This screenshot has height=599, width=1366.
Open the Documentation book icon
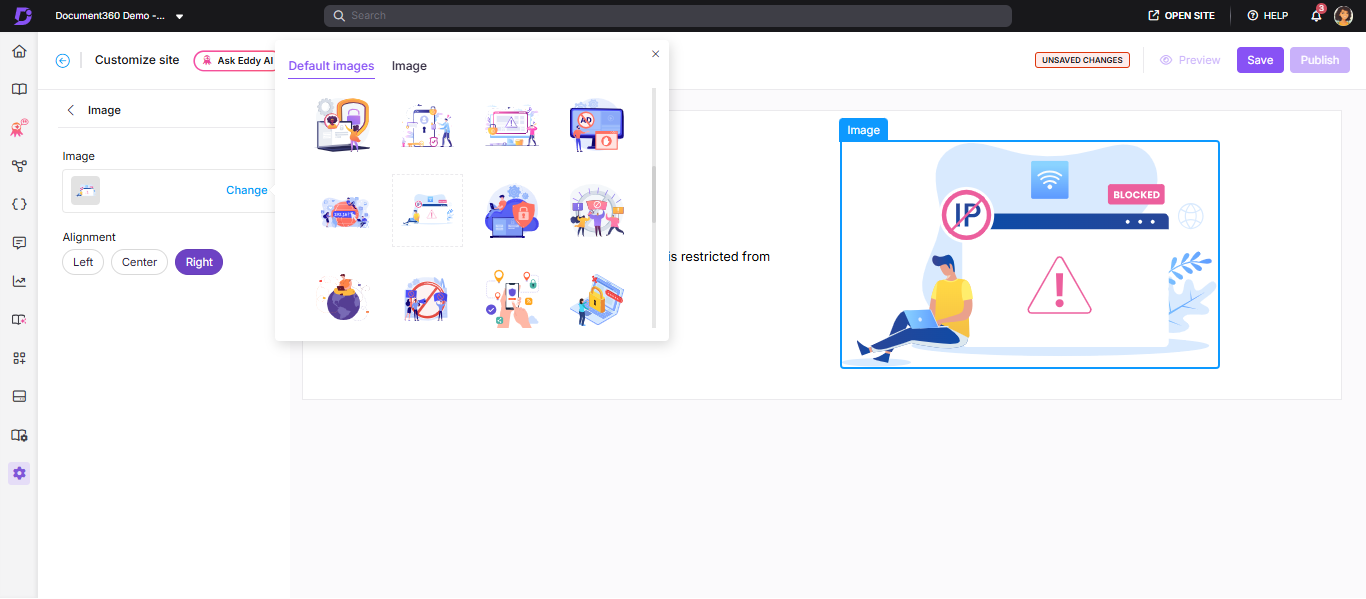(19, 89)
